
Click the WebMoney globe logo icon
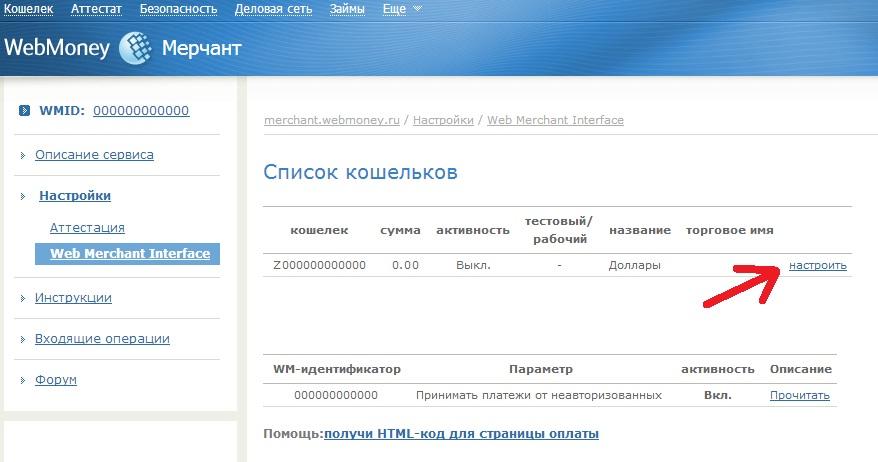[135, 48]
